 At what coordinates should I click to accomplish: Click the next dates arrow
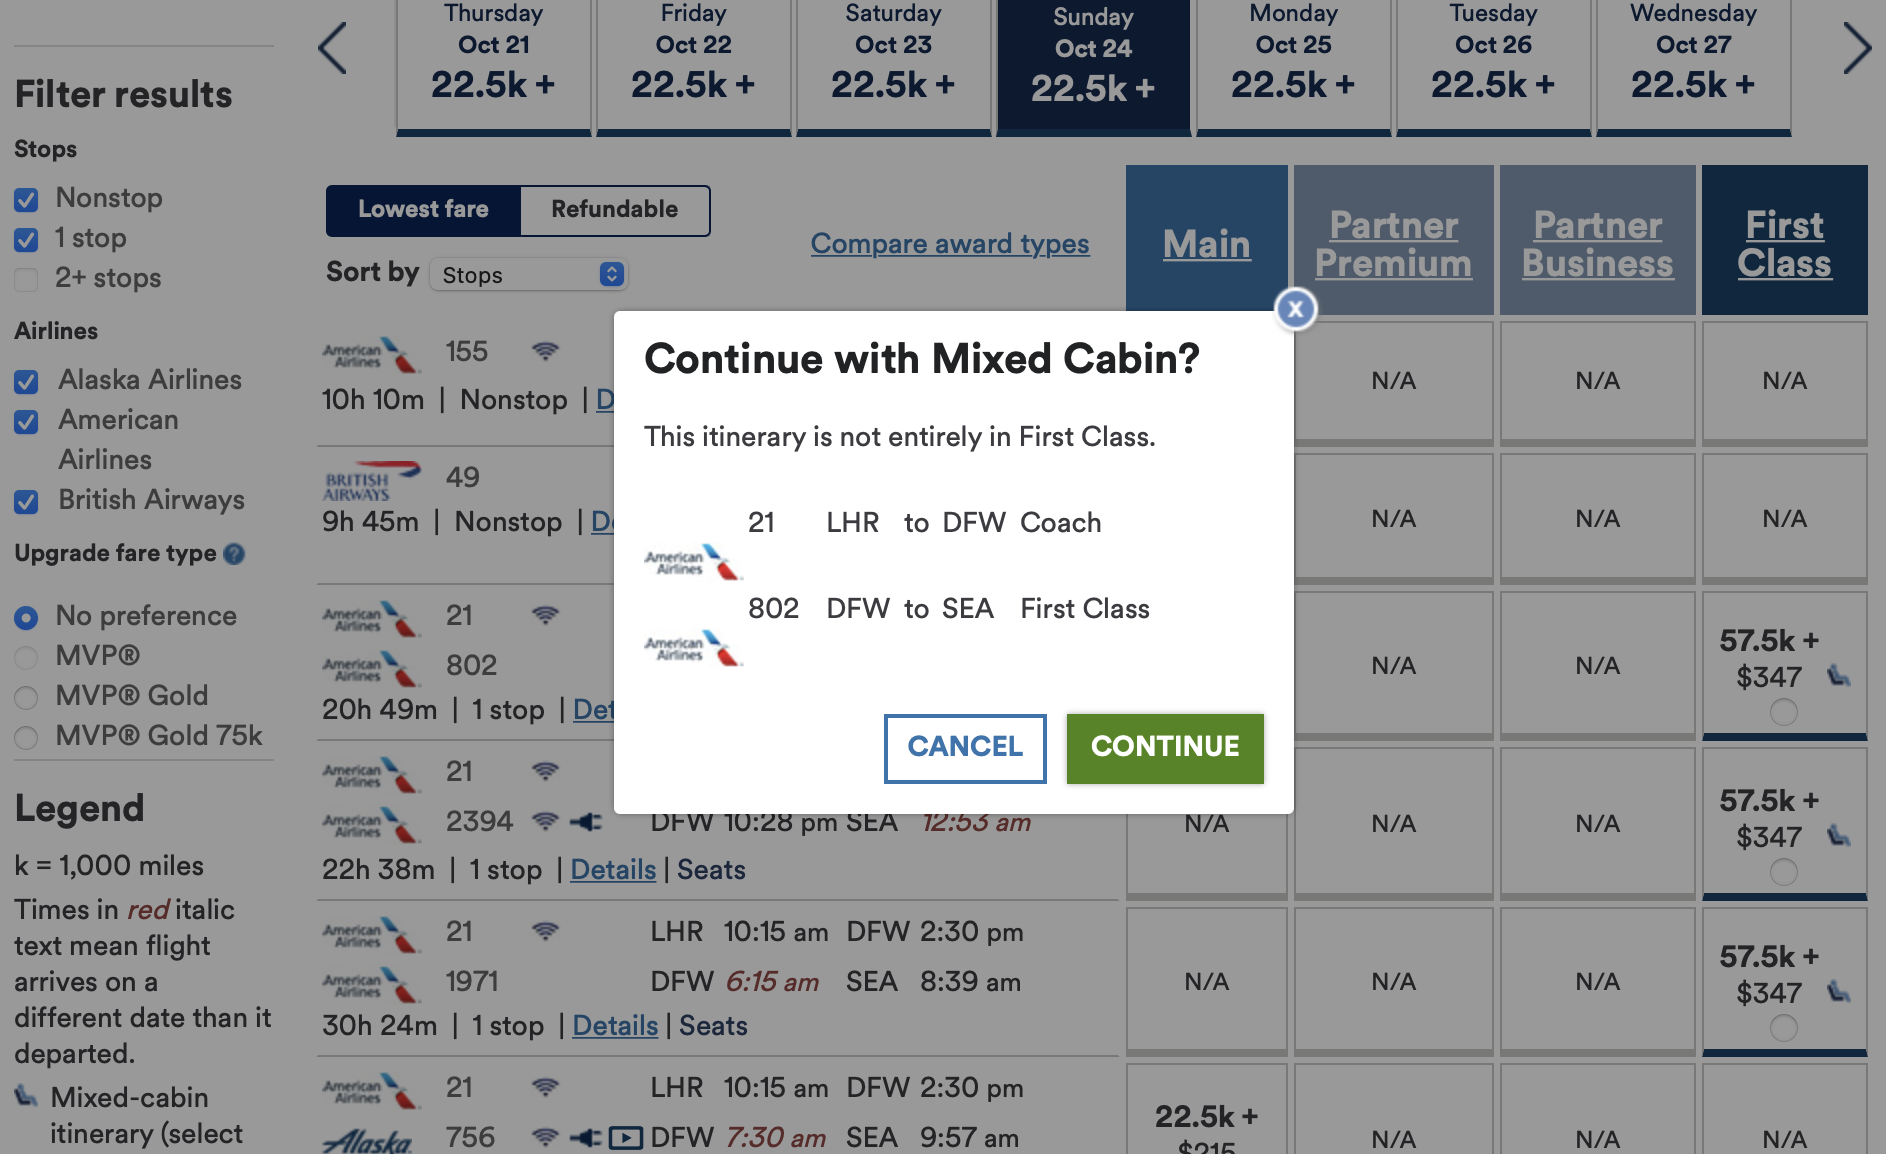[x=1856, y=49]
